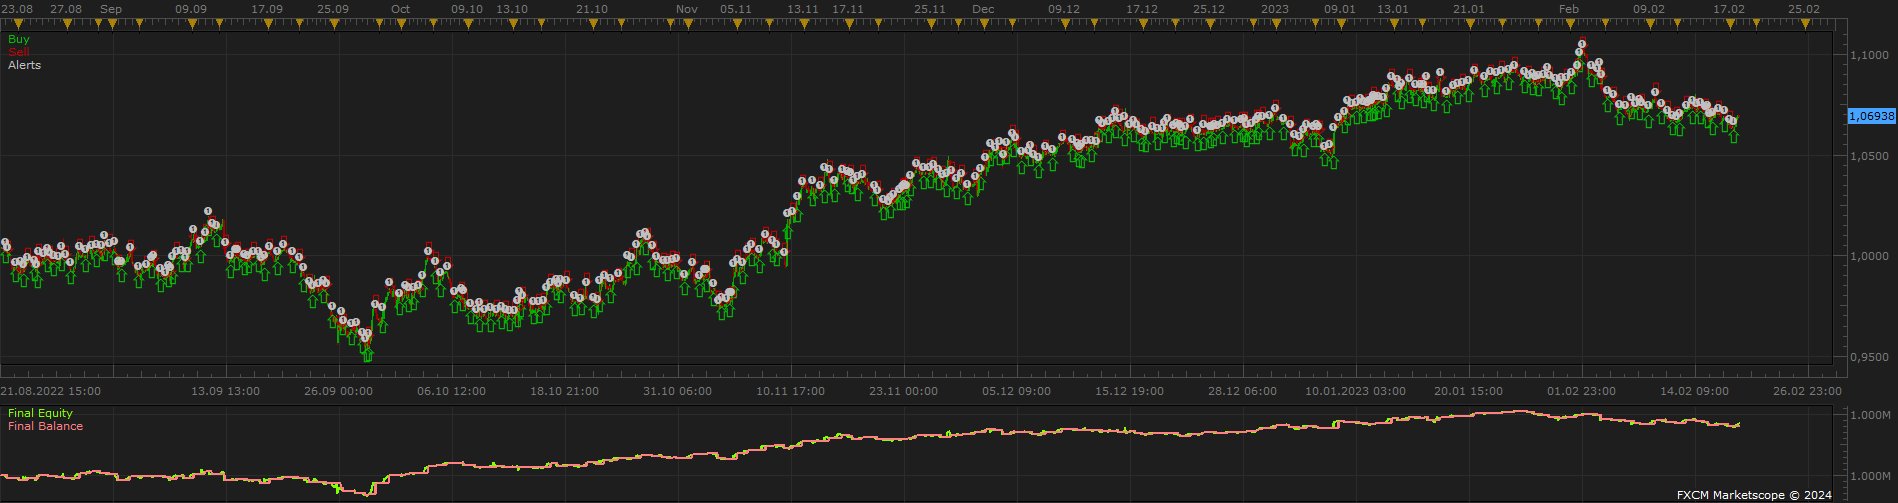The image size is (1898, 503).
Task: Click the 1,1000 price axis label
Action: [x=1871, y=55]
